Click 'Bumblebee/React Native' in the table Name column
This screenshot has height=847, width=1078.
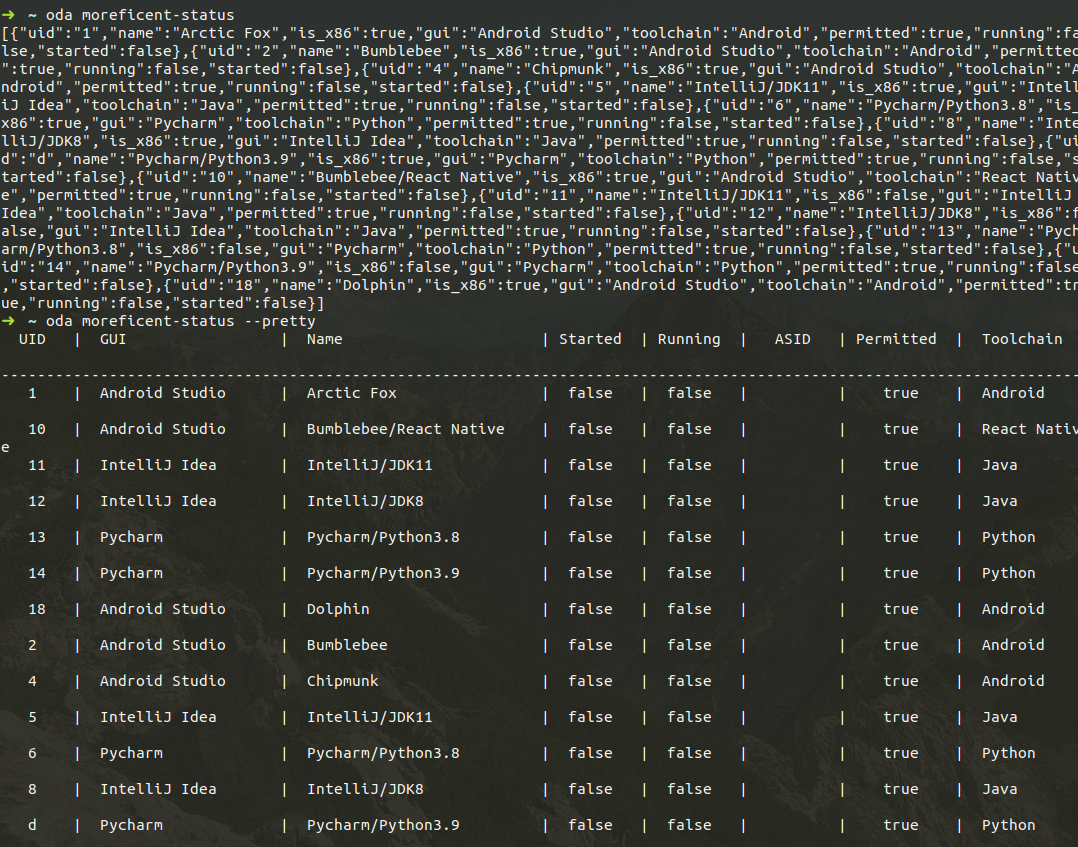coord(405,429)
